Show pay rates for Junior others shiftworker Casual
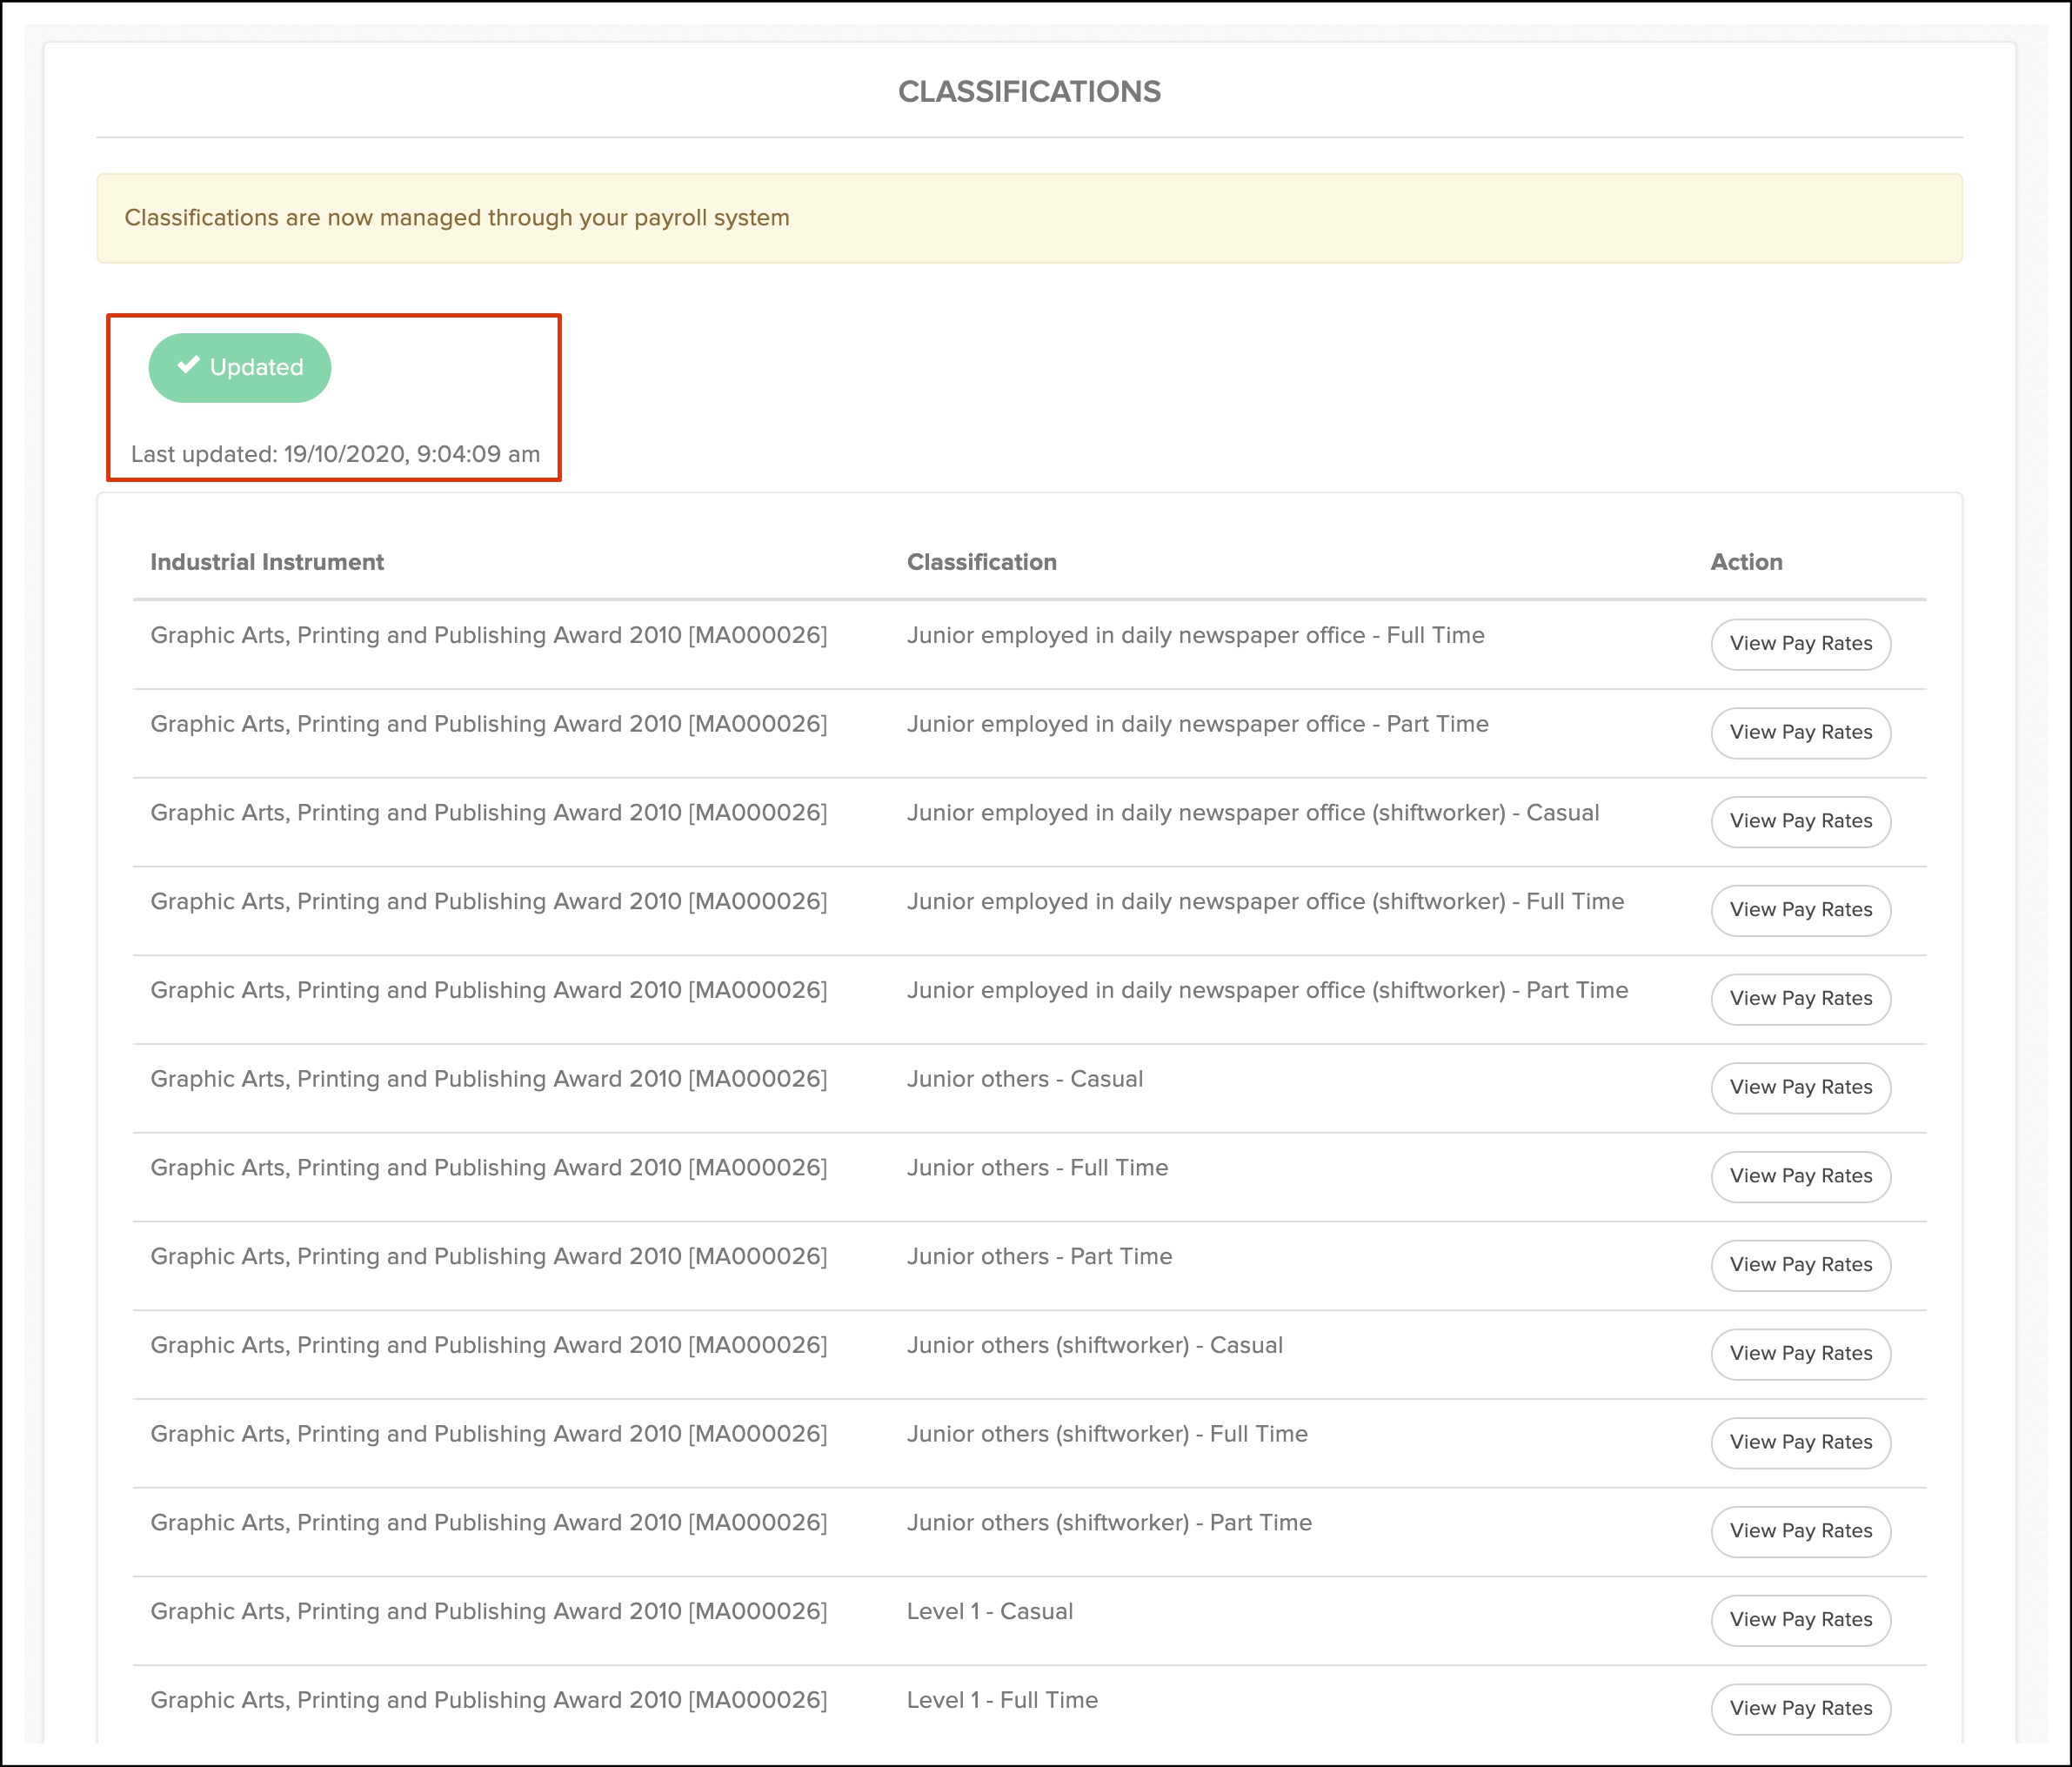The image size is (2072, 1767). [x=1800, y=1354]
